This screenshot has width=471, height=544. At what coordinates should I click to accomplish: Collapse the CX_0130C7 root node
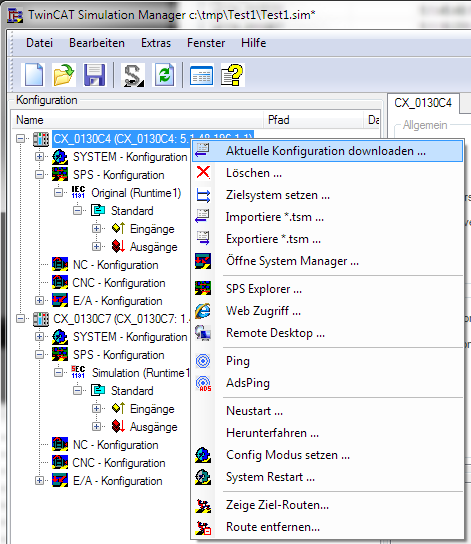click(x=20, y=318)
